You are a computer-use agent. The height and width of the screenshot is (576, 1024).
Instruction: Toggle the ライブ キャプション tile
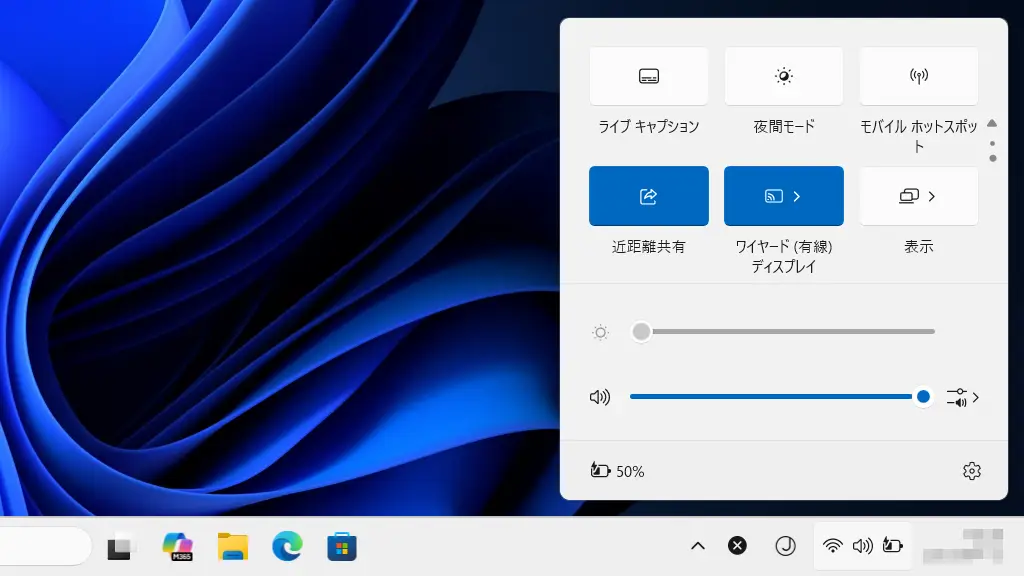pyautogui.click(x=649, y=77)
